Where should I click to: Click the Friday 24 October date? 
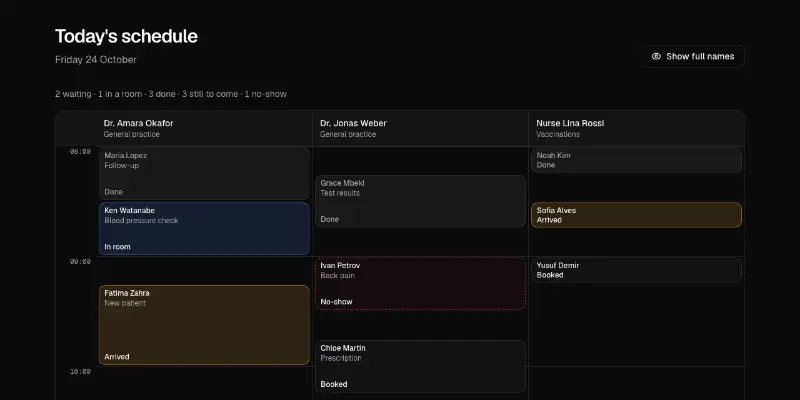tap(96, 60)
